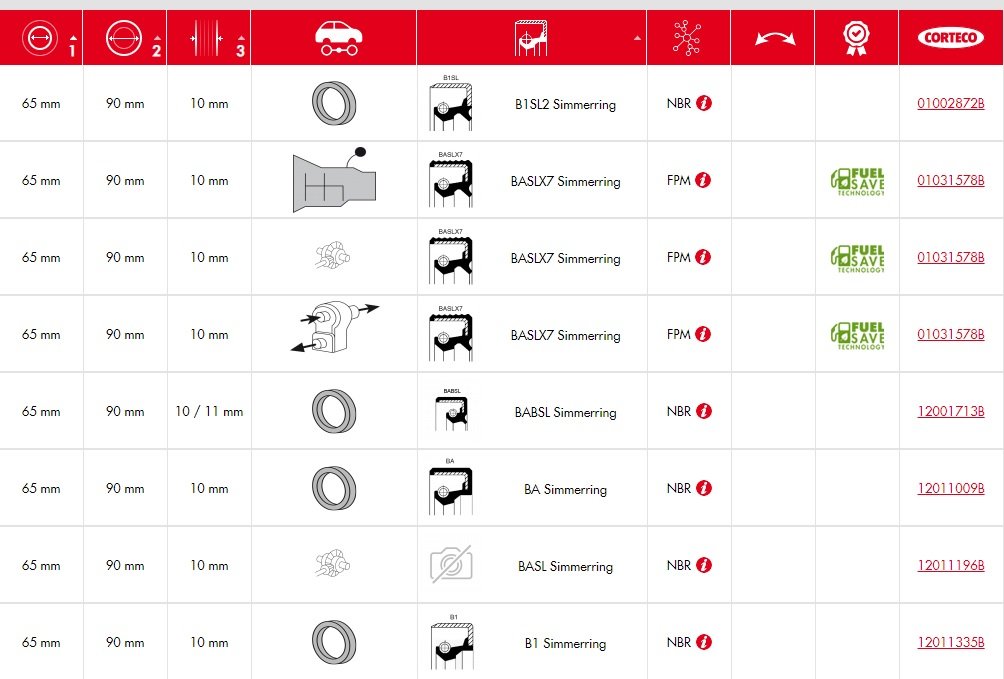Click the quality award ribbon header icon
Screen dimensions: 1004x679
[x=856, y=38]
